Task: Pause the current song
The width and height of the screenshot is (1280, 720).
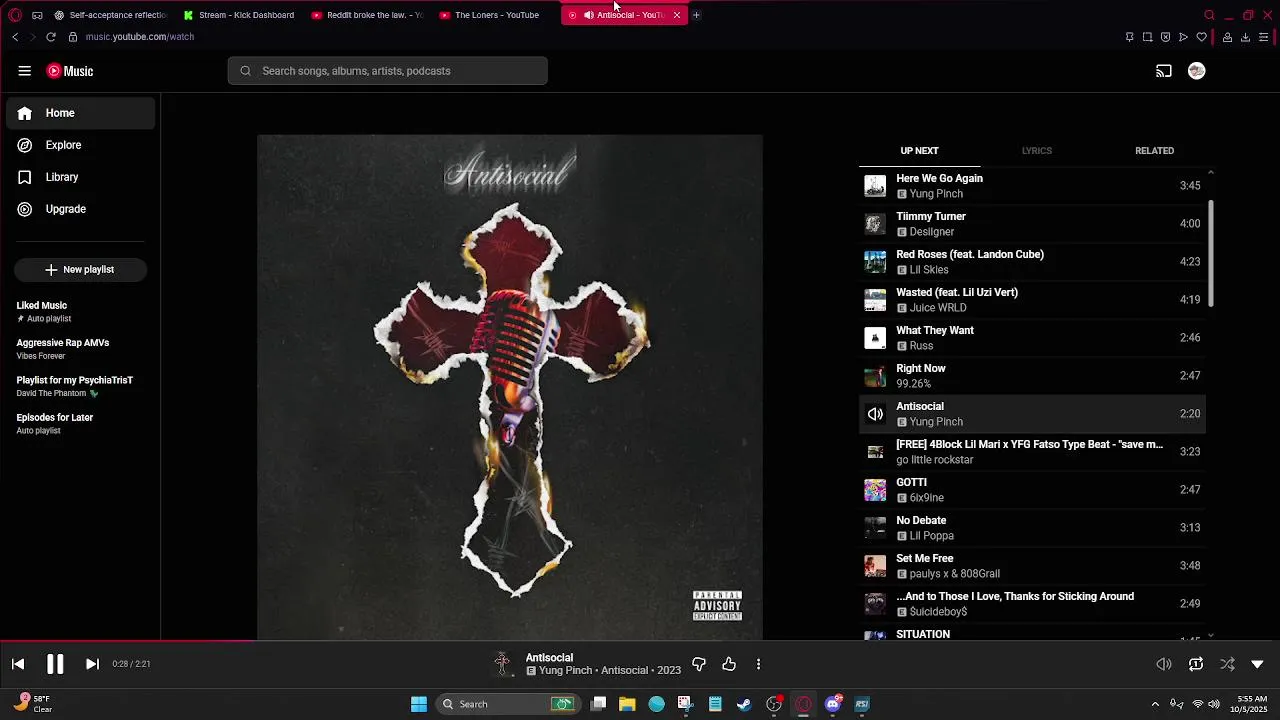Action: tap(55, 664)
